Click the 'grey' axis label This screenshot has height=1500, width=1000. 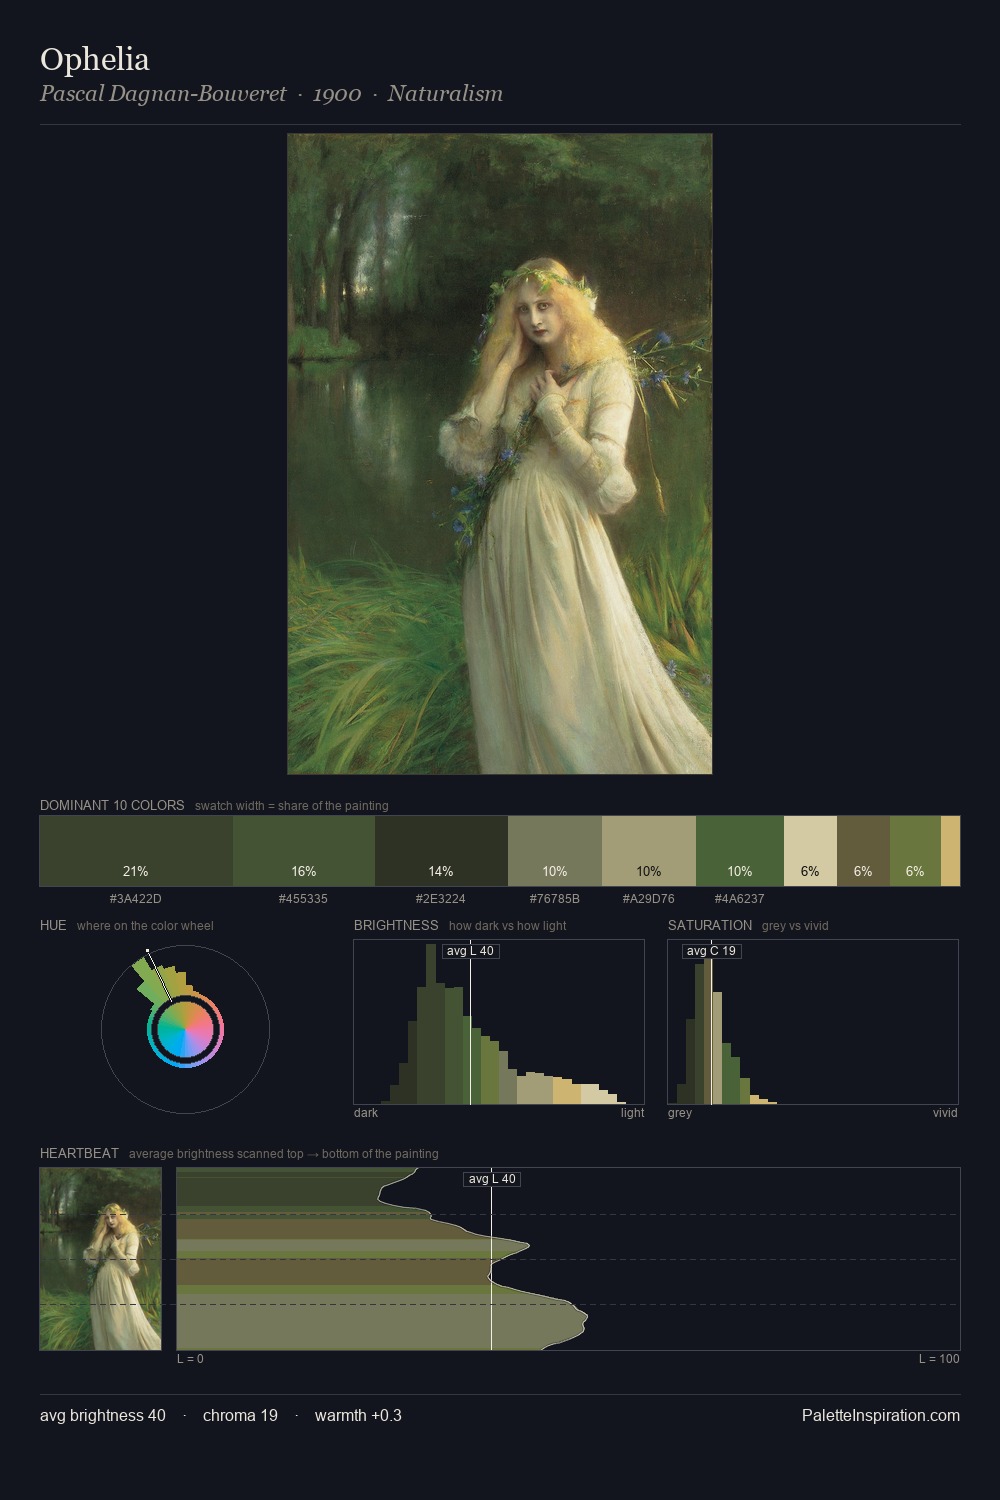click(680, 1113)
